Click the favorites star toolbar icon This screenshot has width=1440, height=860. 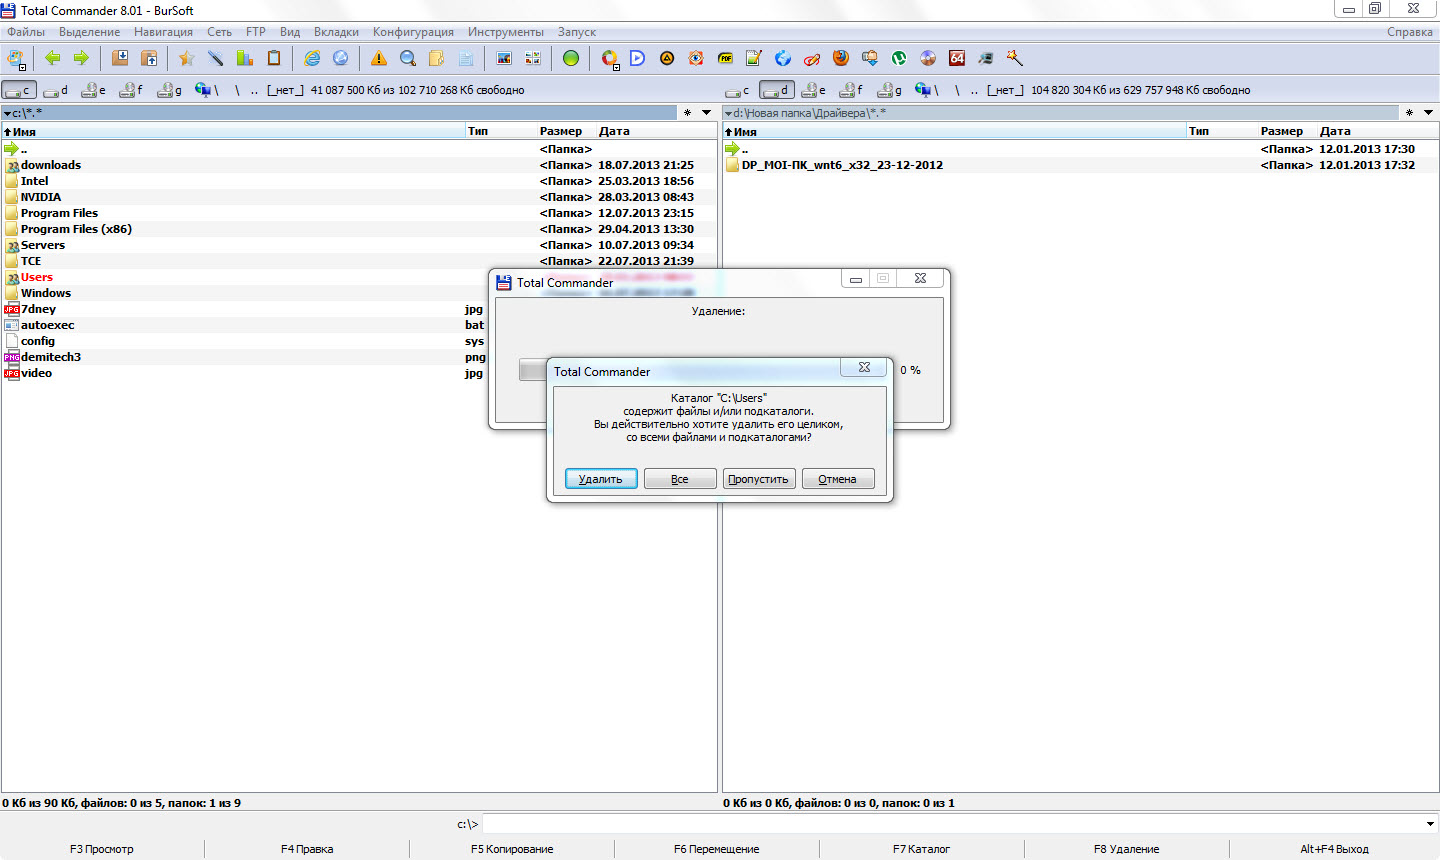point(186,58)
